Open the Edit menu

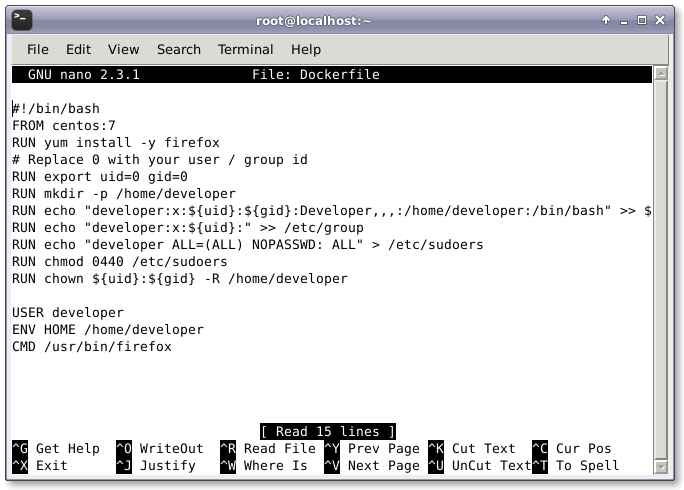point(78,49)
